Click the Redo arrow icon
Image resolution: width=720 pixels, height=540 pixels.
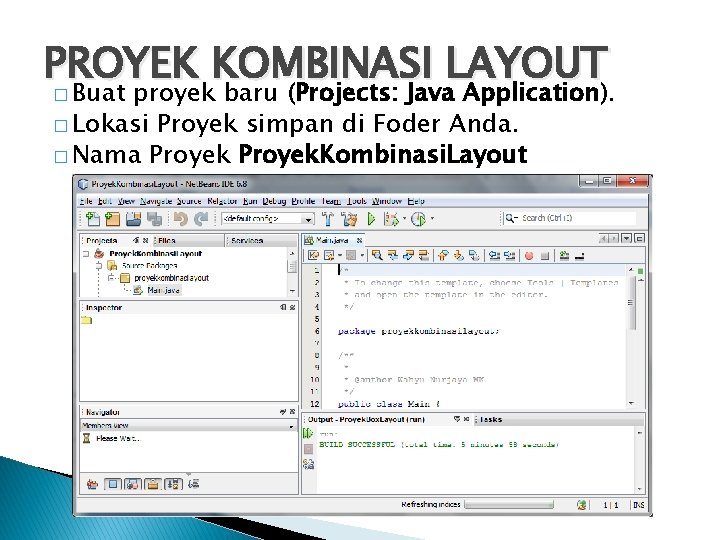(201, 219)
